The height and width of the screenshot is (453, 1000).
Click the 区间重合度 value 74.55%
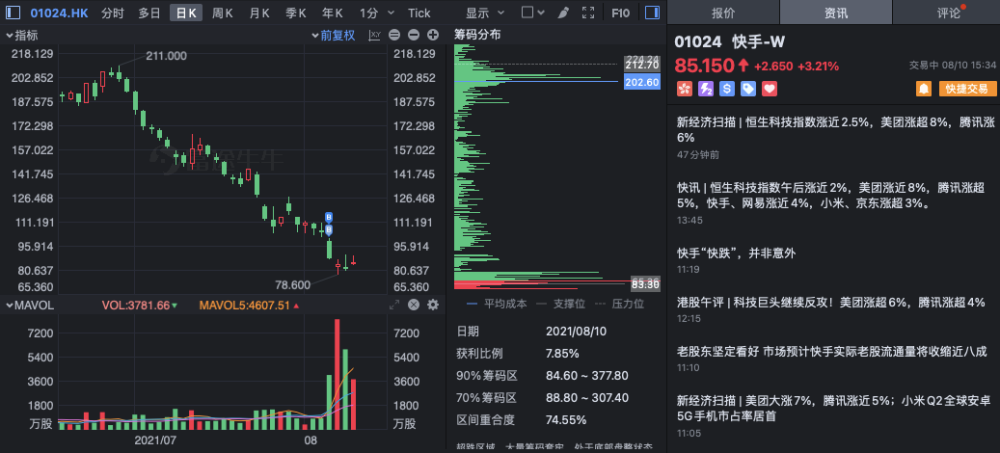point(566,420)
